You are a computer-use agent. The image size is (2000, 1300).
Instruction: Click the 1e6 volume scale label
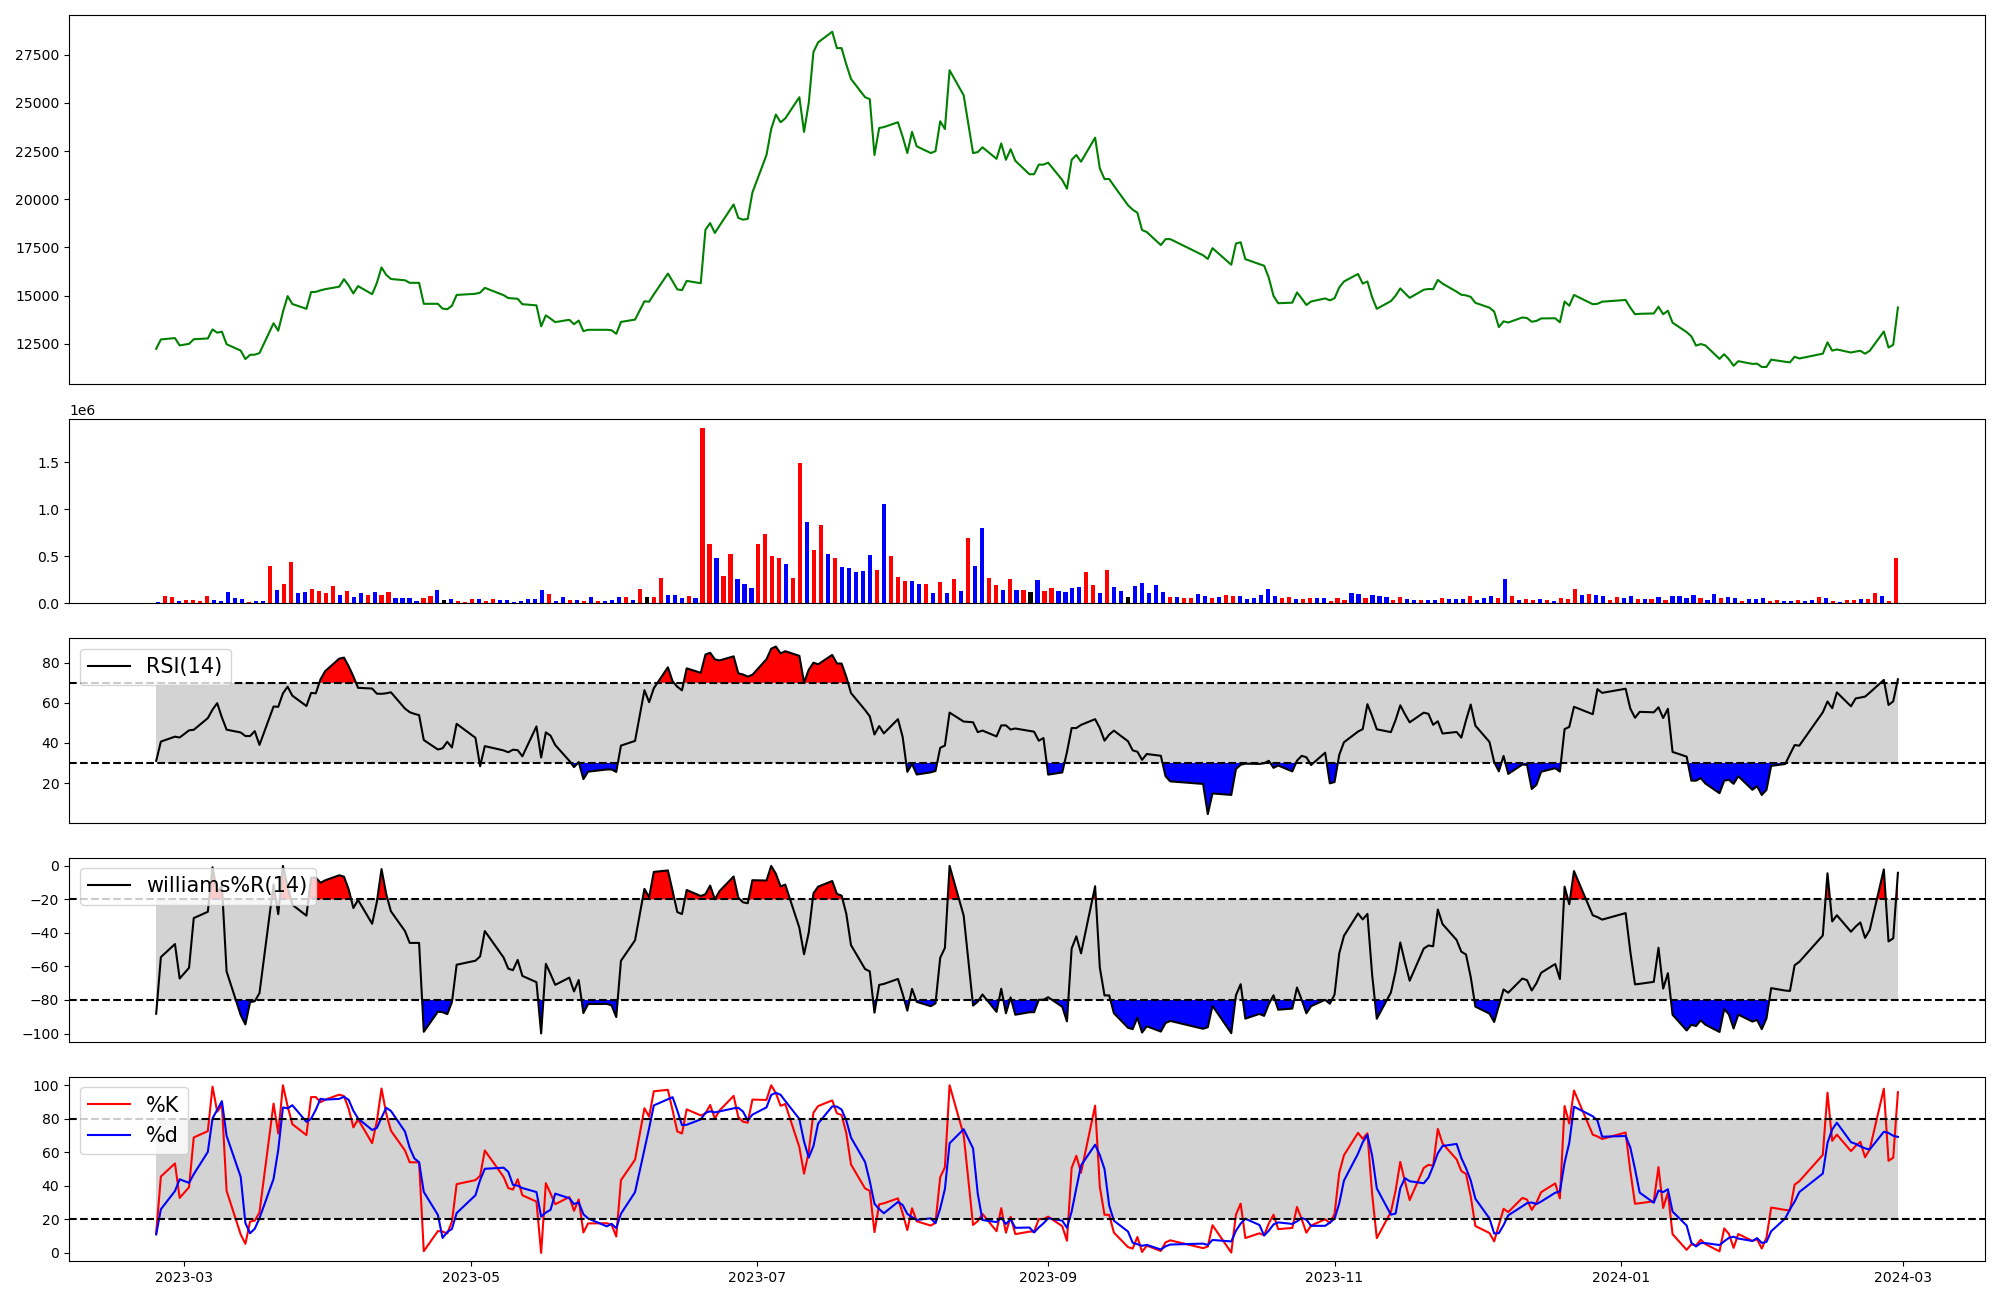coord(82,411)
